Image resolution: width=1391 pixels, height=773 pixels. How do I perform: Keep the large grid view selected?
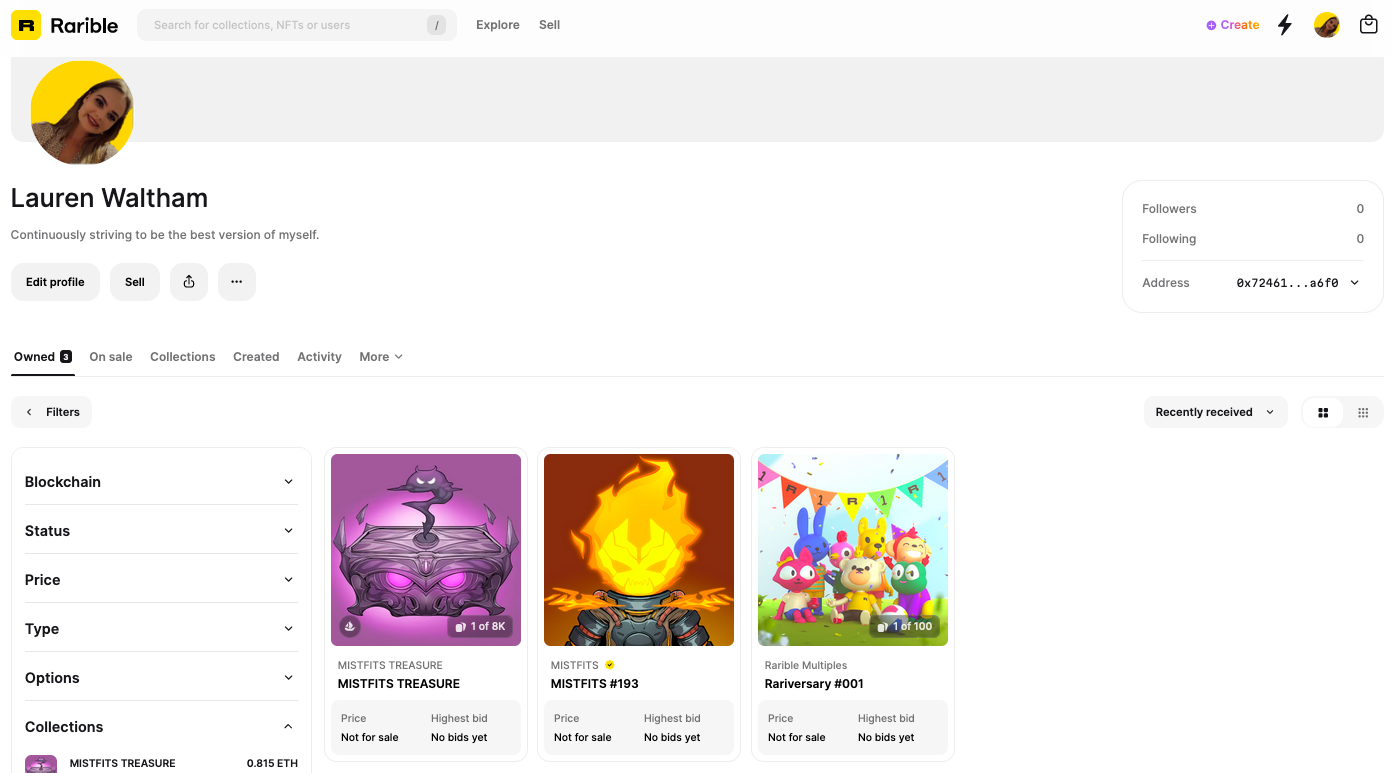pyautogui.click(x=1323, y=411)
